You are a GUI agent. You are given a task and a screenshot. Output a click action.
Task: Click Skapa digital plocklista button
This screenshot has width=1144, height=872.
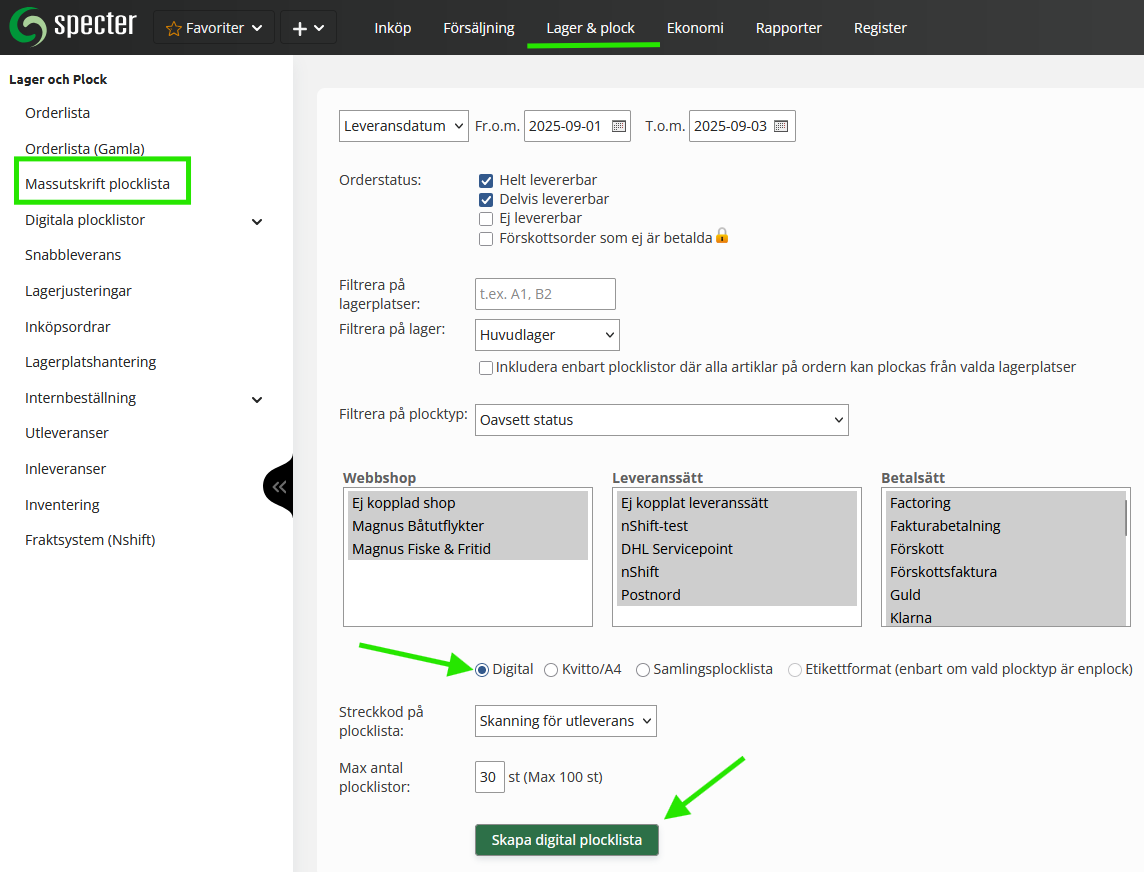(x=566, y=840)
